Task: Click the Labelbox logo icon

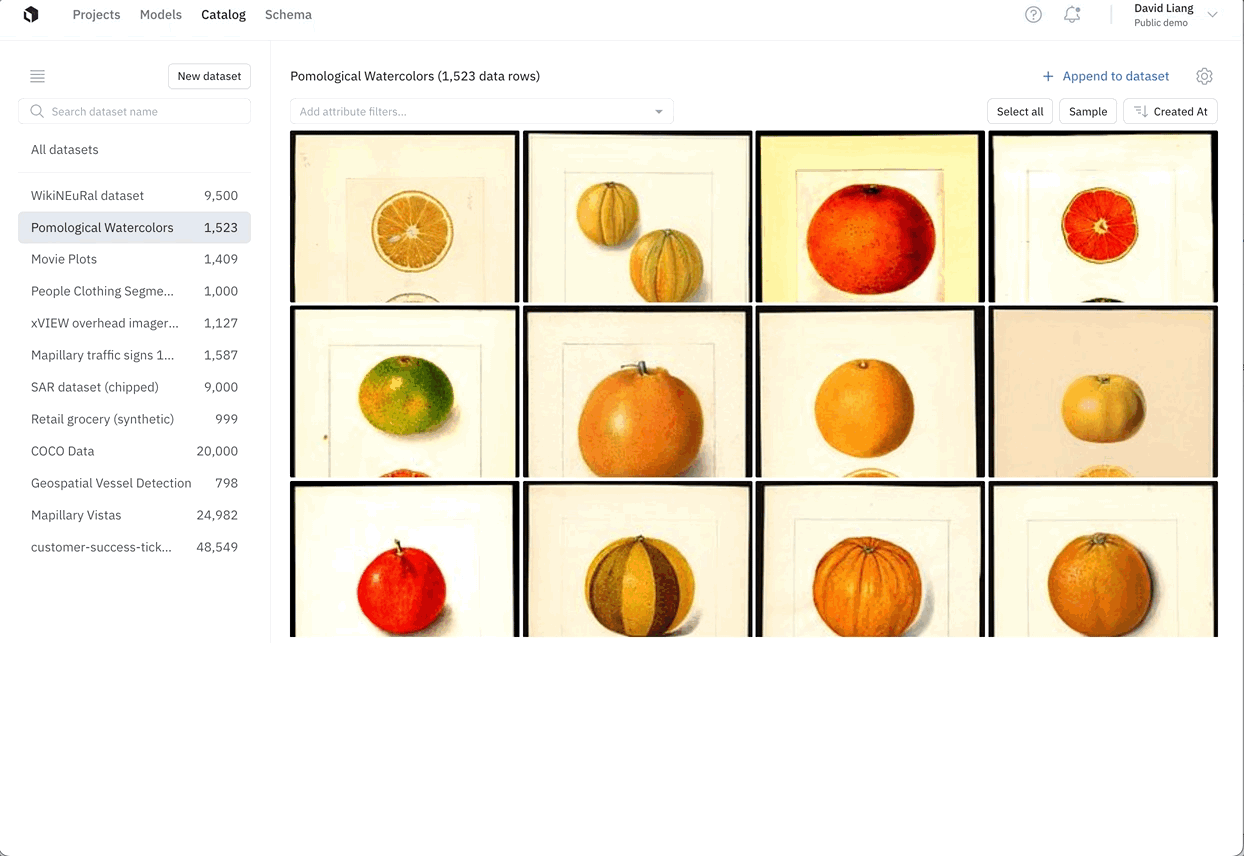Action: [31, 14]
